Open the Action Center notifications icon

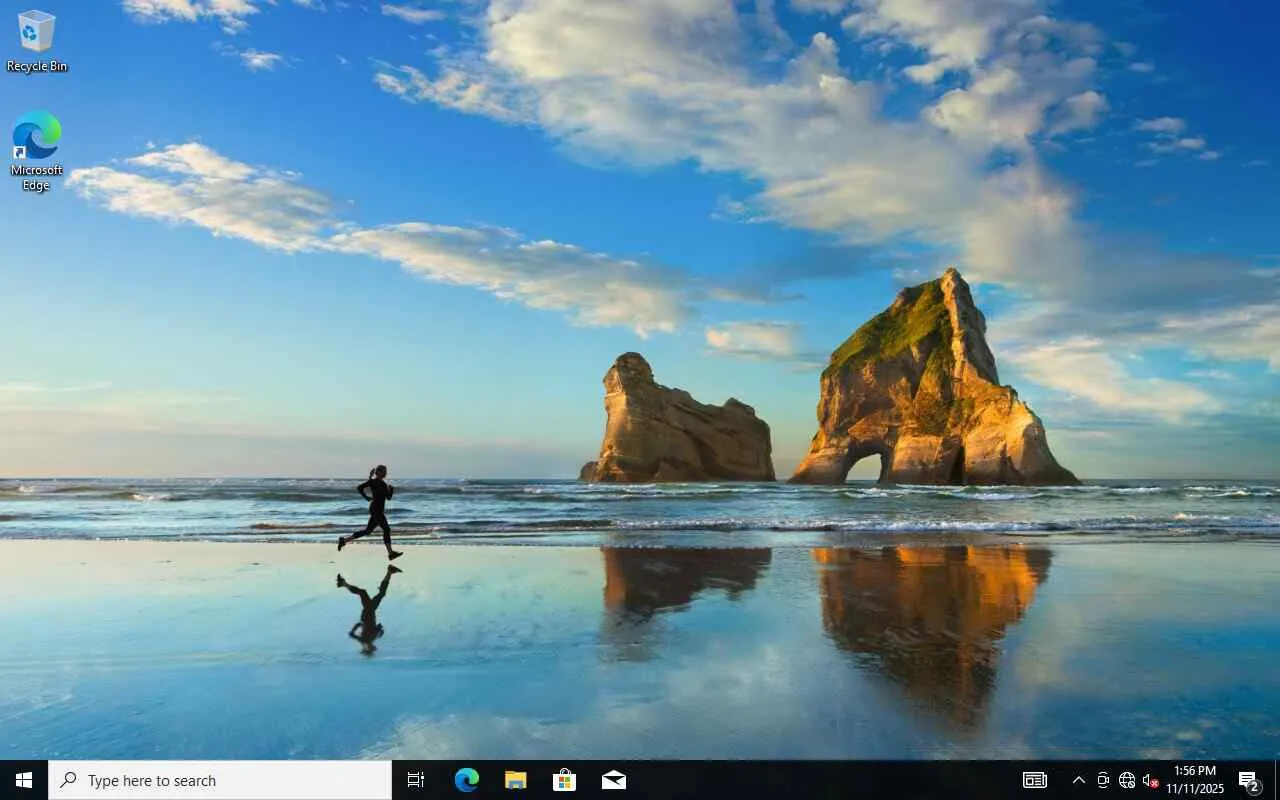click(1249, 780)
